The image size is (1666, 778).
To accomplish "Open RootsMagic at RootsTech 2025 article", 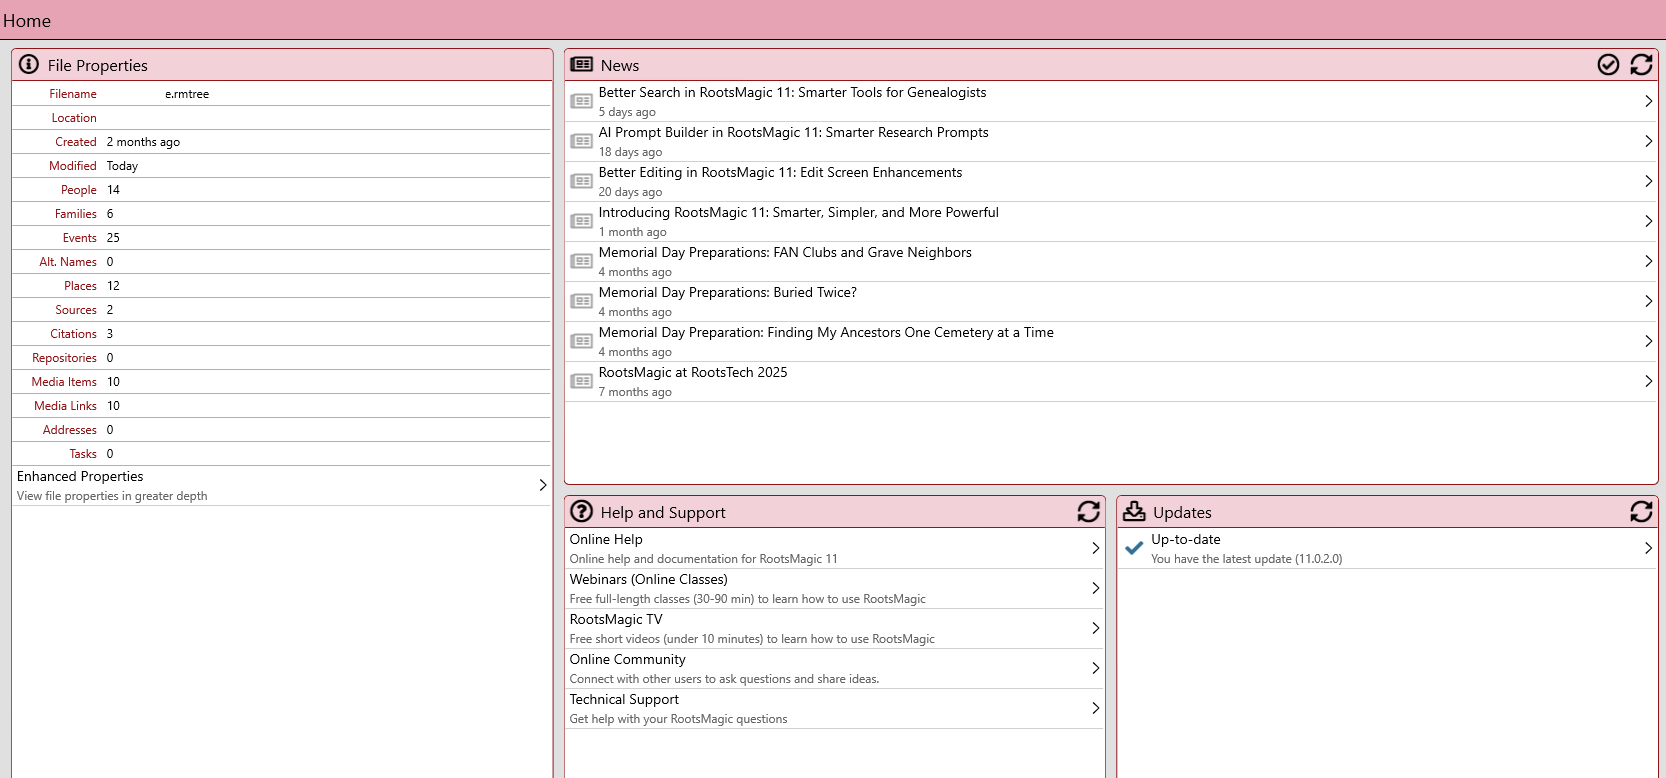I will point(1111,381).
